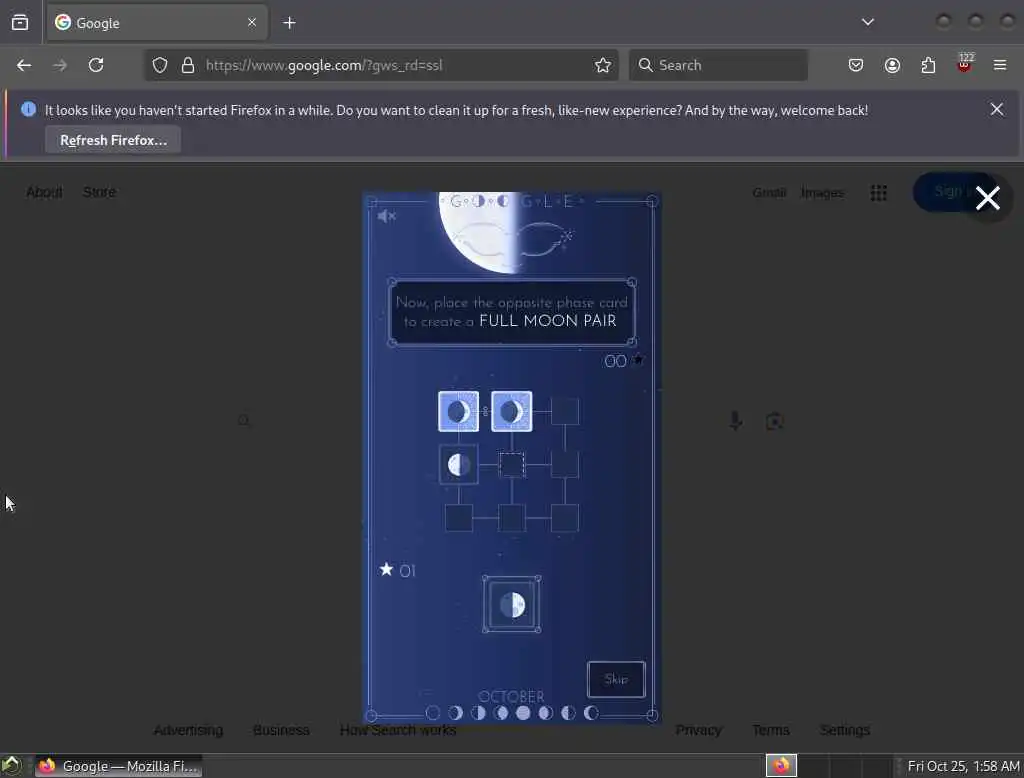The image size is (1024, 778).
Task: Open the Settings footer menu
Action: click(x=844, y=730)
